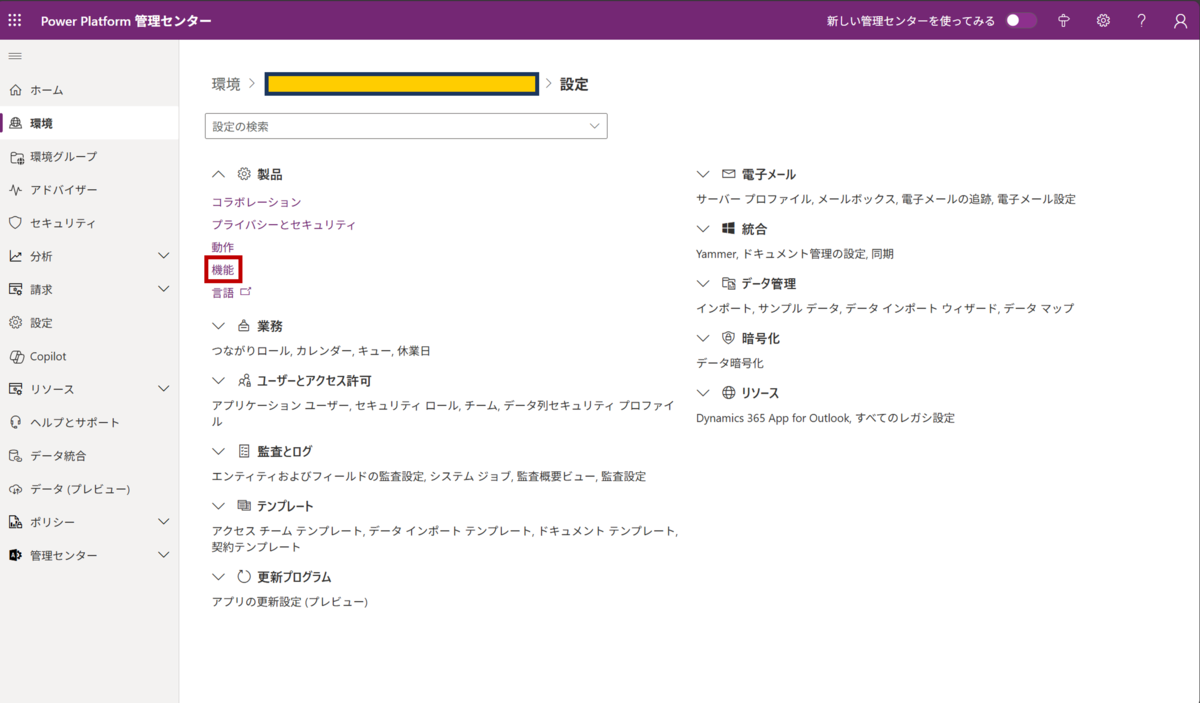The image size is (1200, 703).
Task: Expand the 電子メール section chevron
Action: pos(703,174)
